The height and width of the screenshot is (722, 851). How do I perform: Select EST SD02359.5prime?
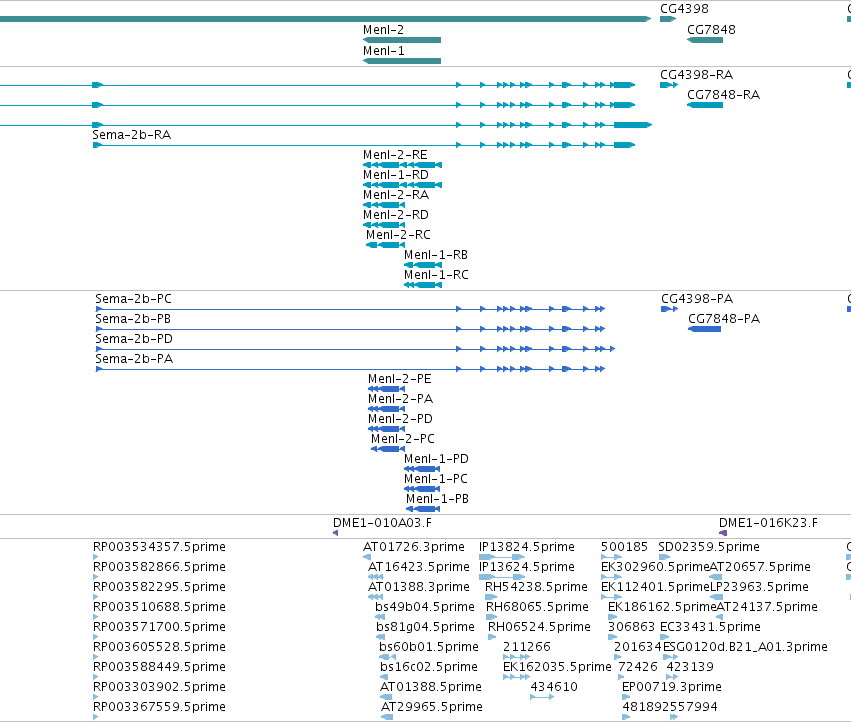[x=709, y=547]
